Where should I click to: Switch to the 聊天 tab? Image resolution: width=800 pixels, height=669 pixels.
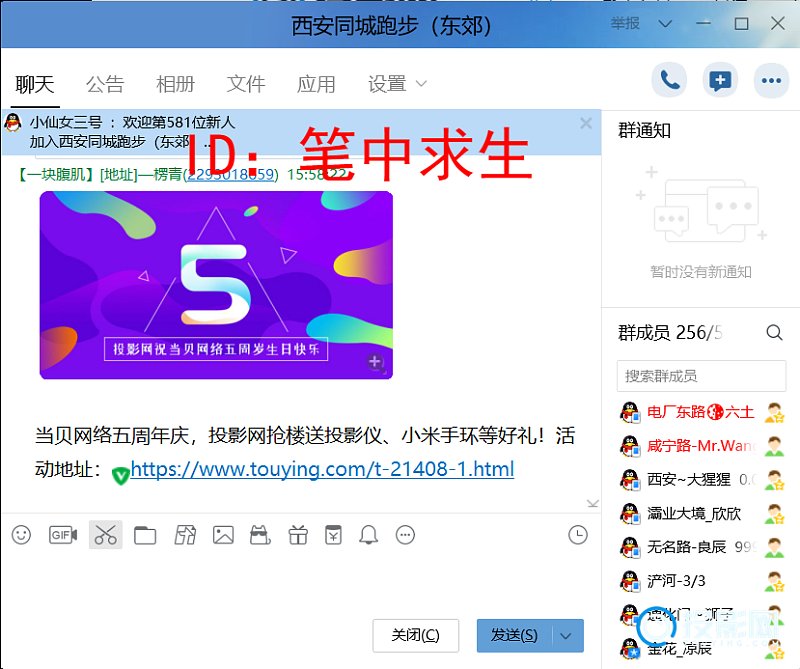(x=35, y=84)
